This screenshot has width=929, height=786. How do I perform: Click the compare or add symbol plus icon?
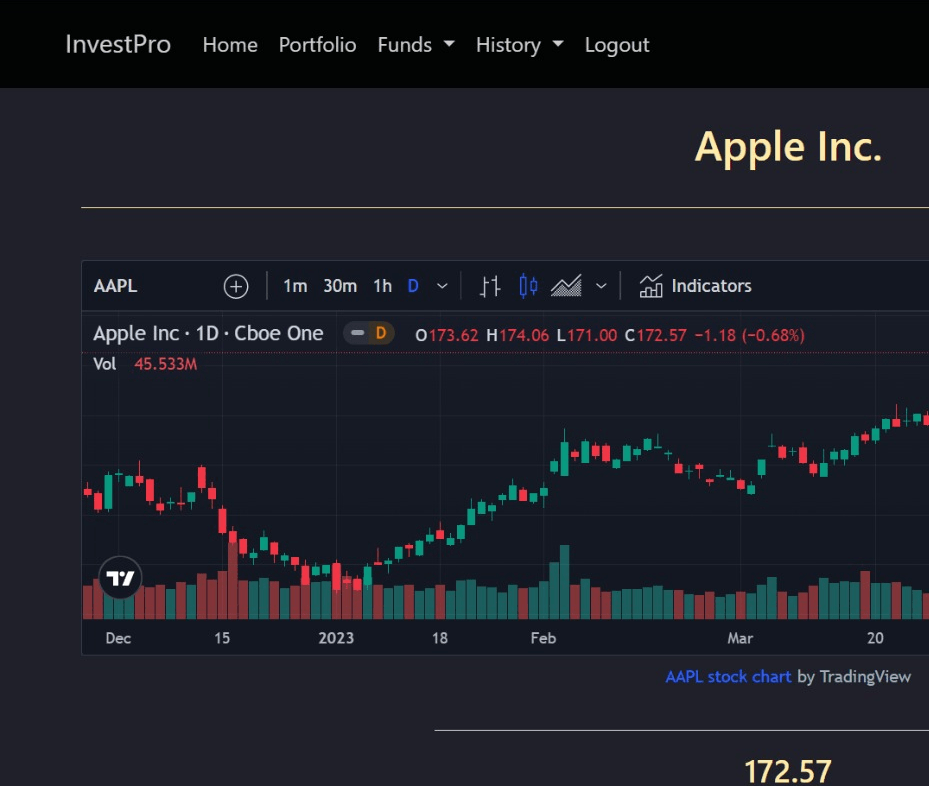point(236,287)
